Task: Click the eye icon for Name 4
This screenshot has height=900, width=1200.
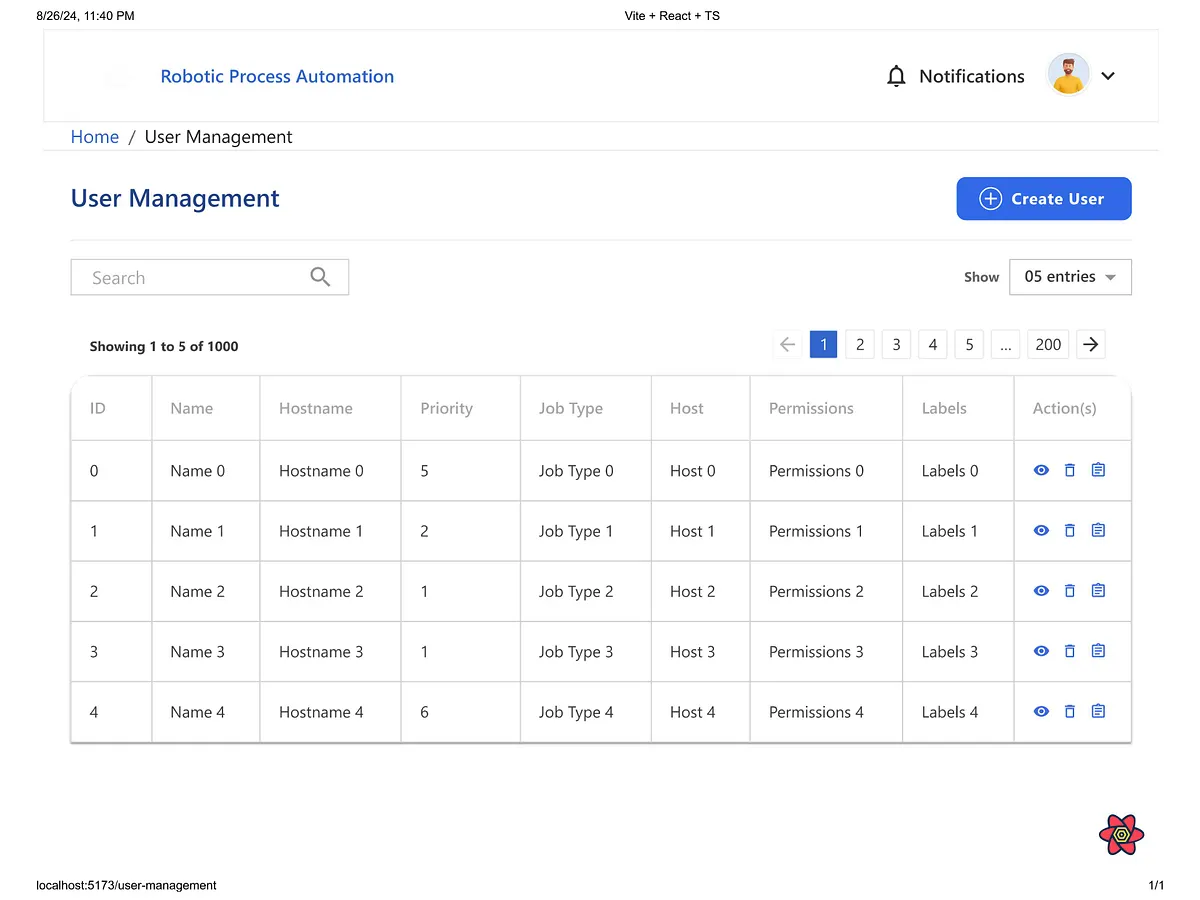Action: click(x=1041, y=711)
